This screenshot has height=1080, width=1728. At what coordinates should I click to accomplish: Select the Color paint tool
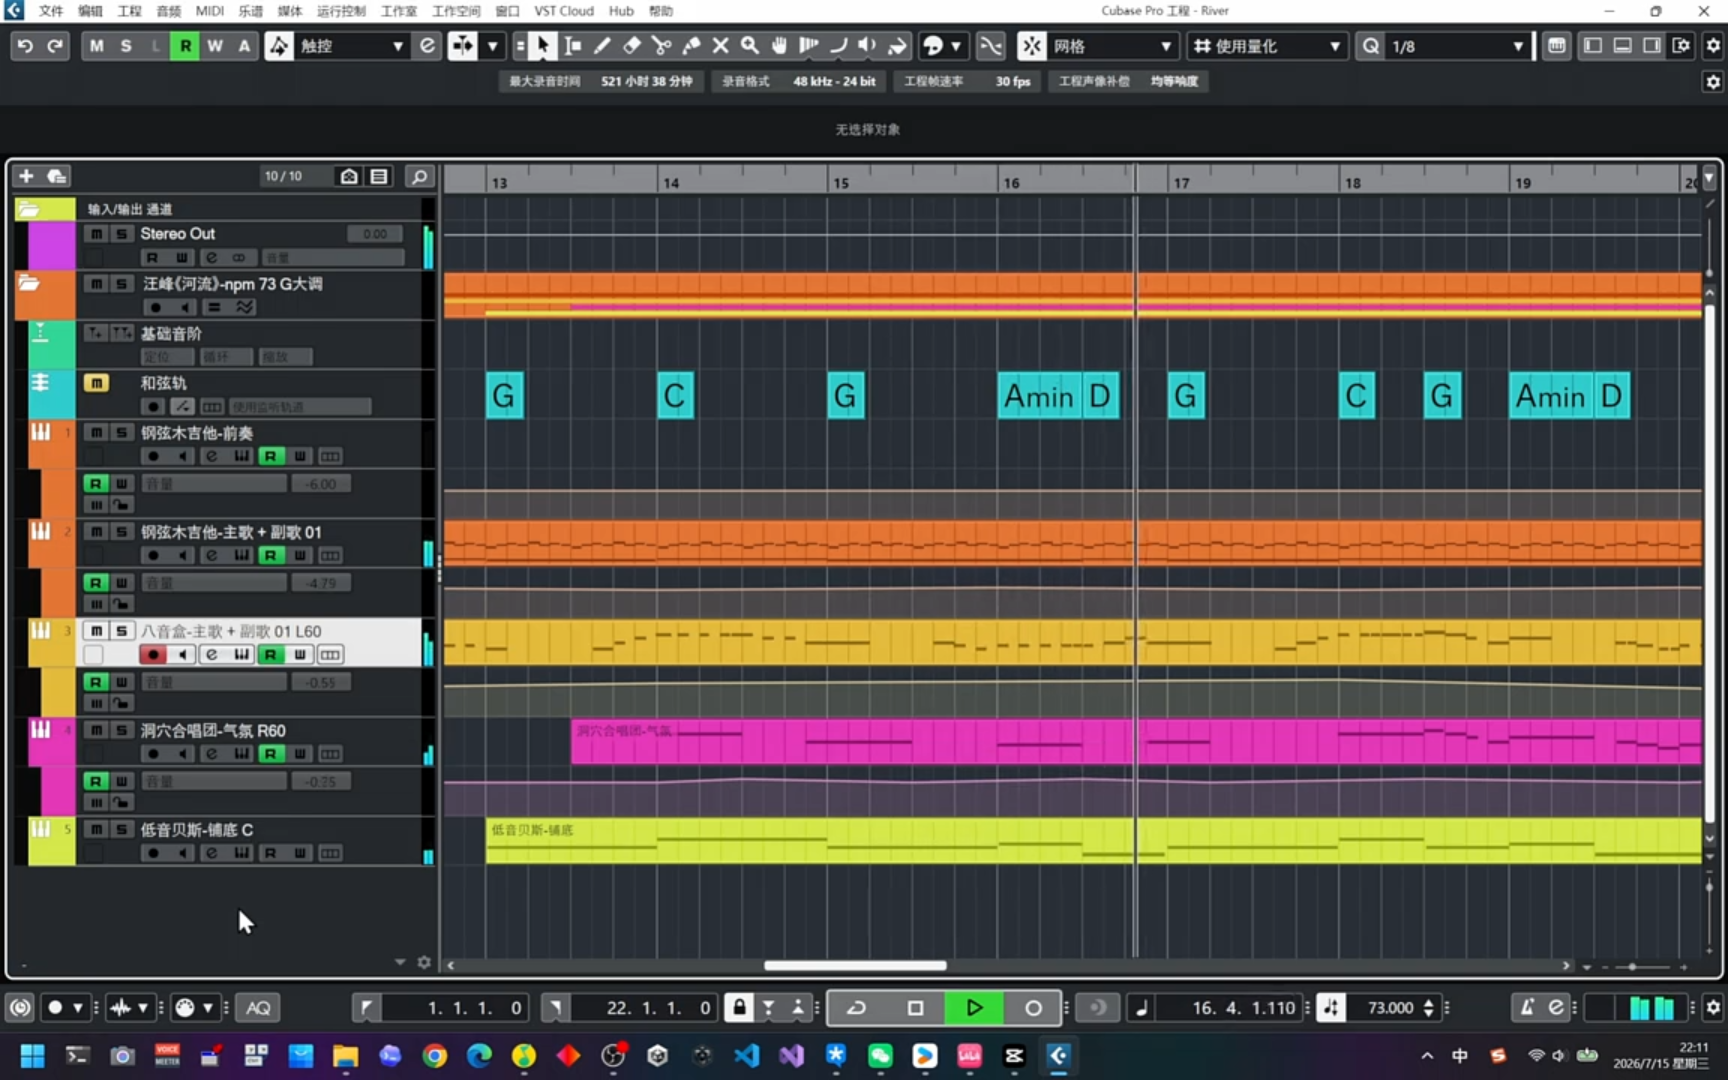click(x=897, y=46)
